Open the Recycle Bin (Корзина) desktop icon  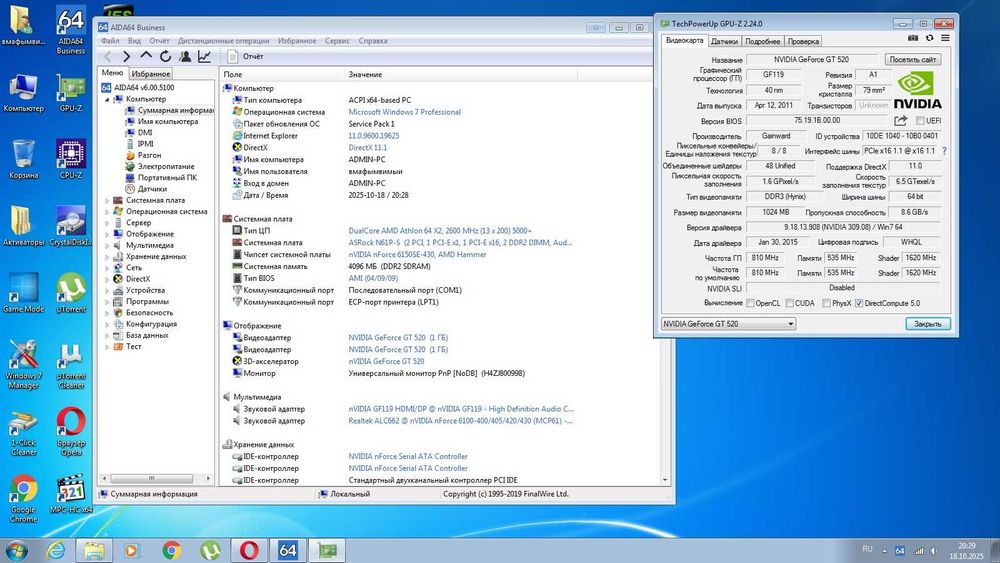24,159
